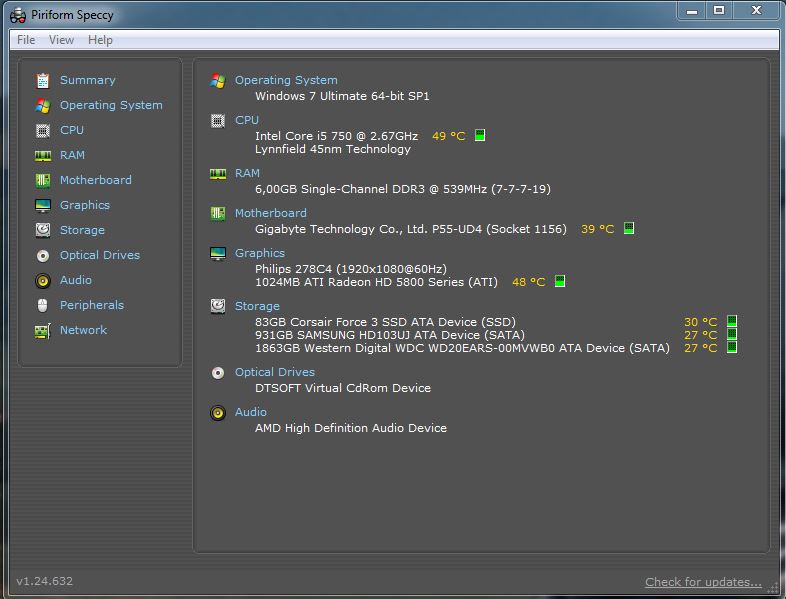Click the Storage heading link in main panel
The image size is (786, 599).
[x=257, y=306]
